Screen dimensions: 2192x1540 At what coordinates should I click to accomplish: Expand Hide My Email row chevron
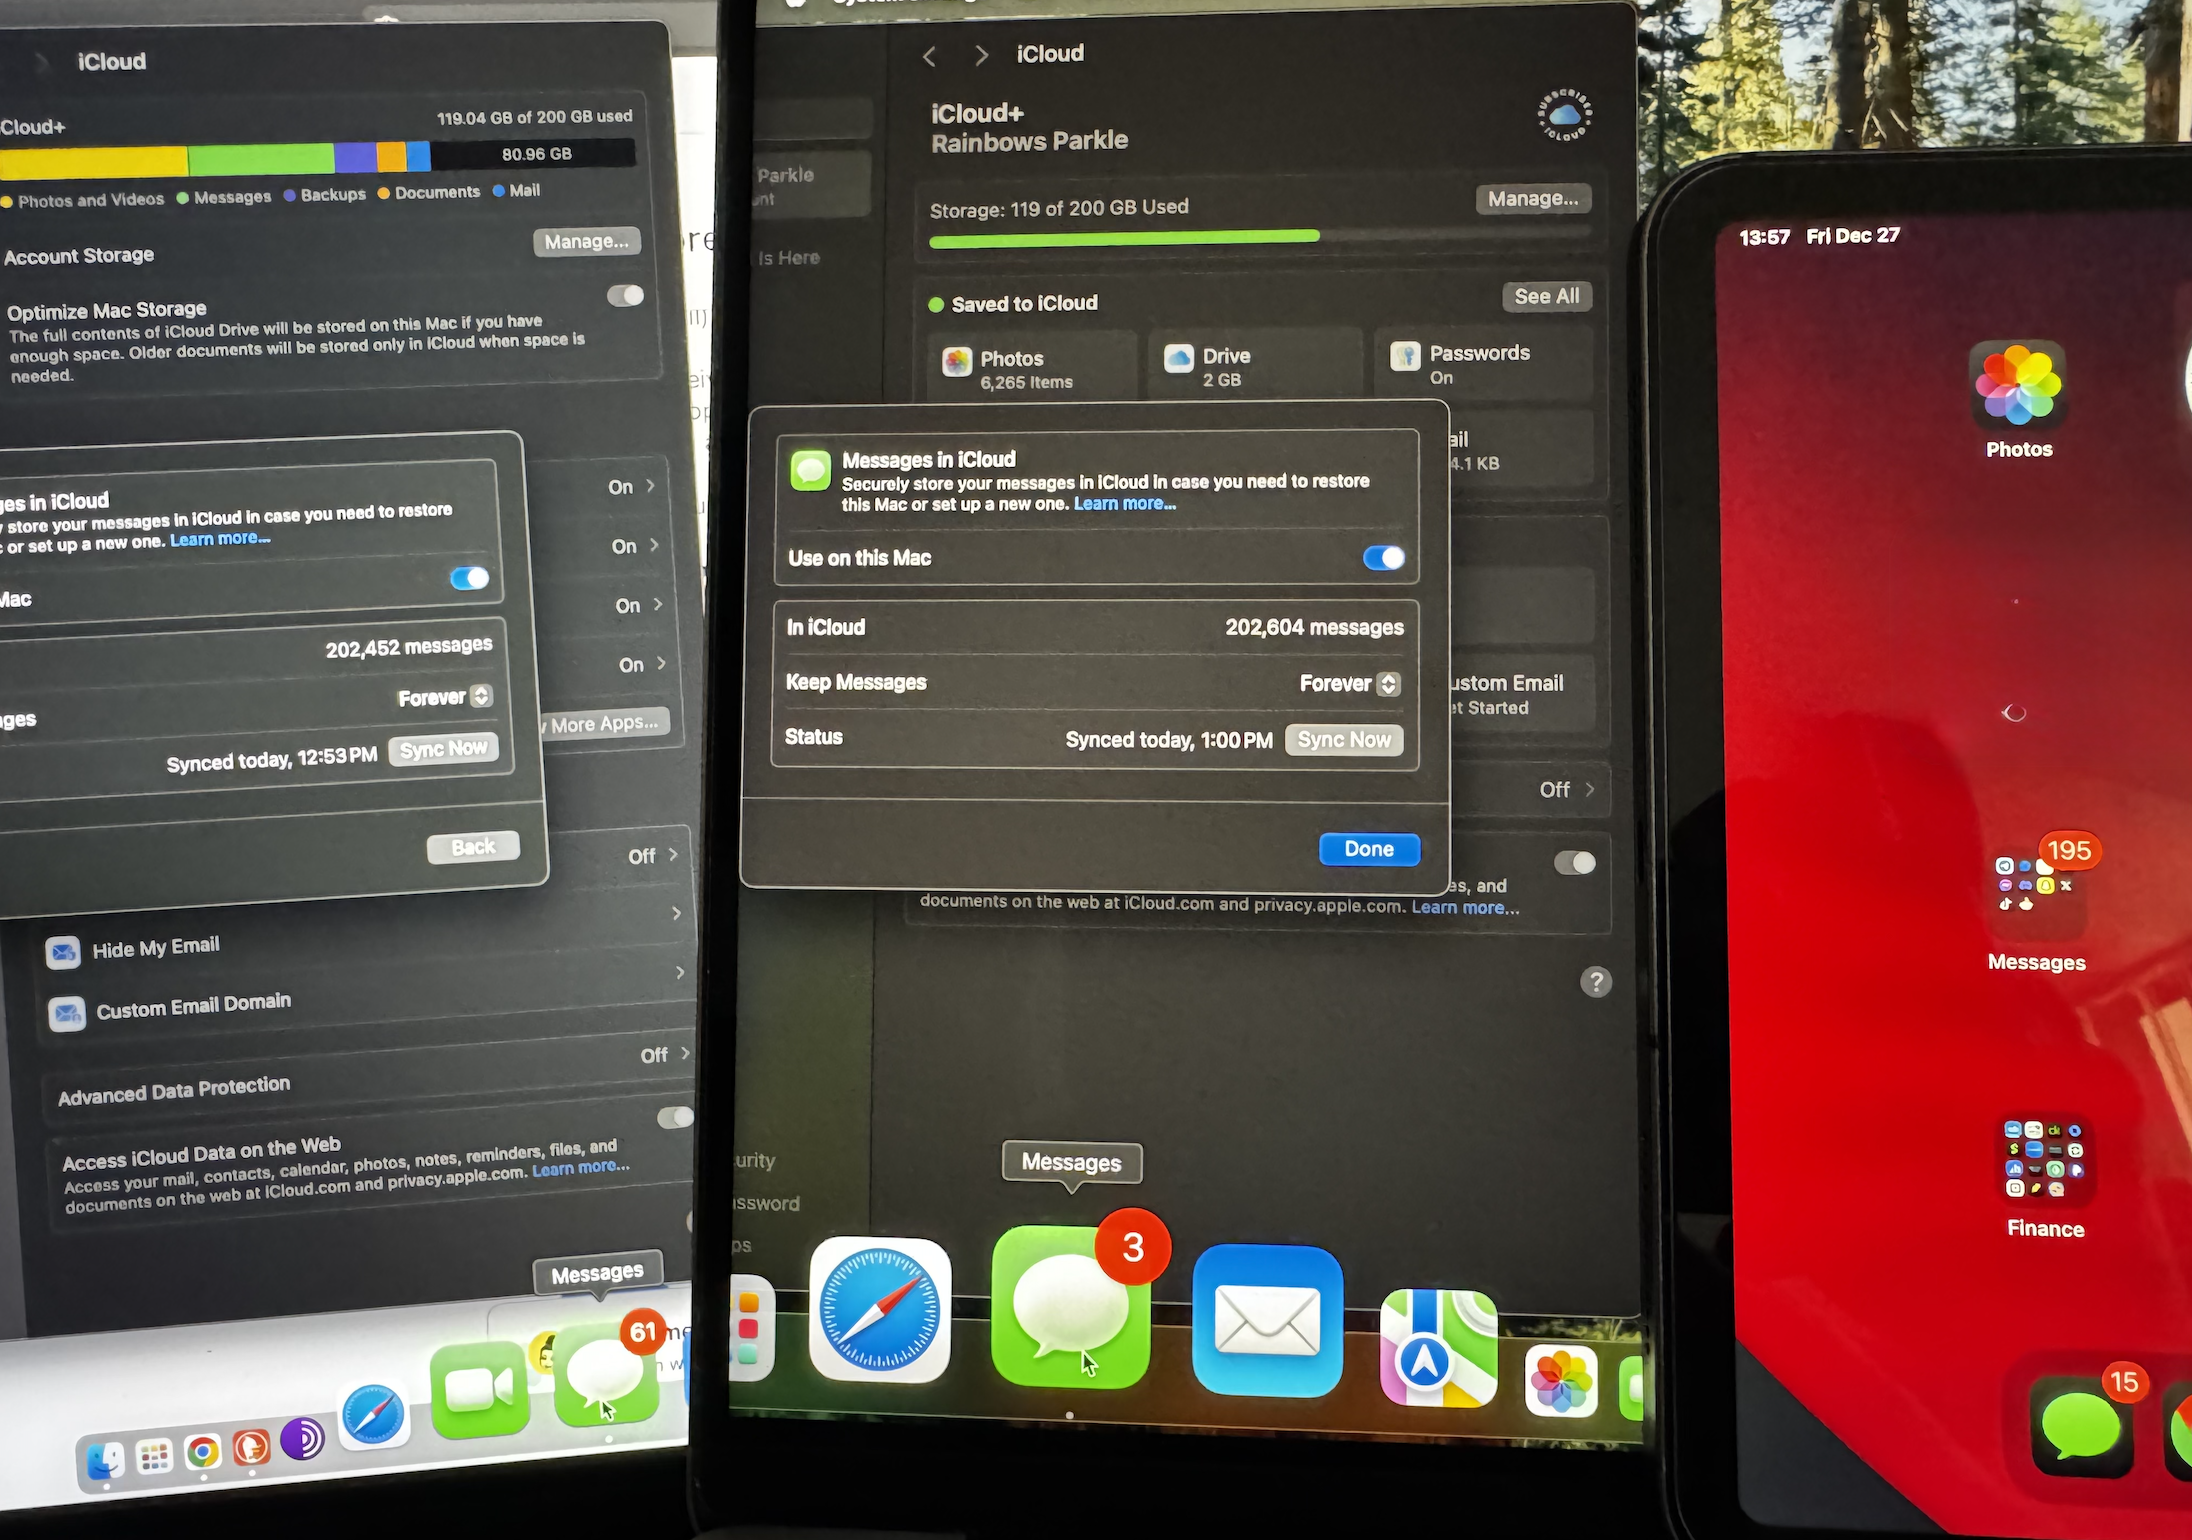[x=677, y=913]
